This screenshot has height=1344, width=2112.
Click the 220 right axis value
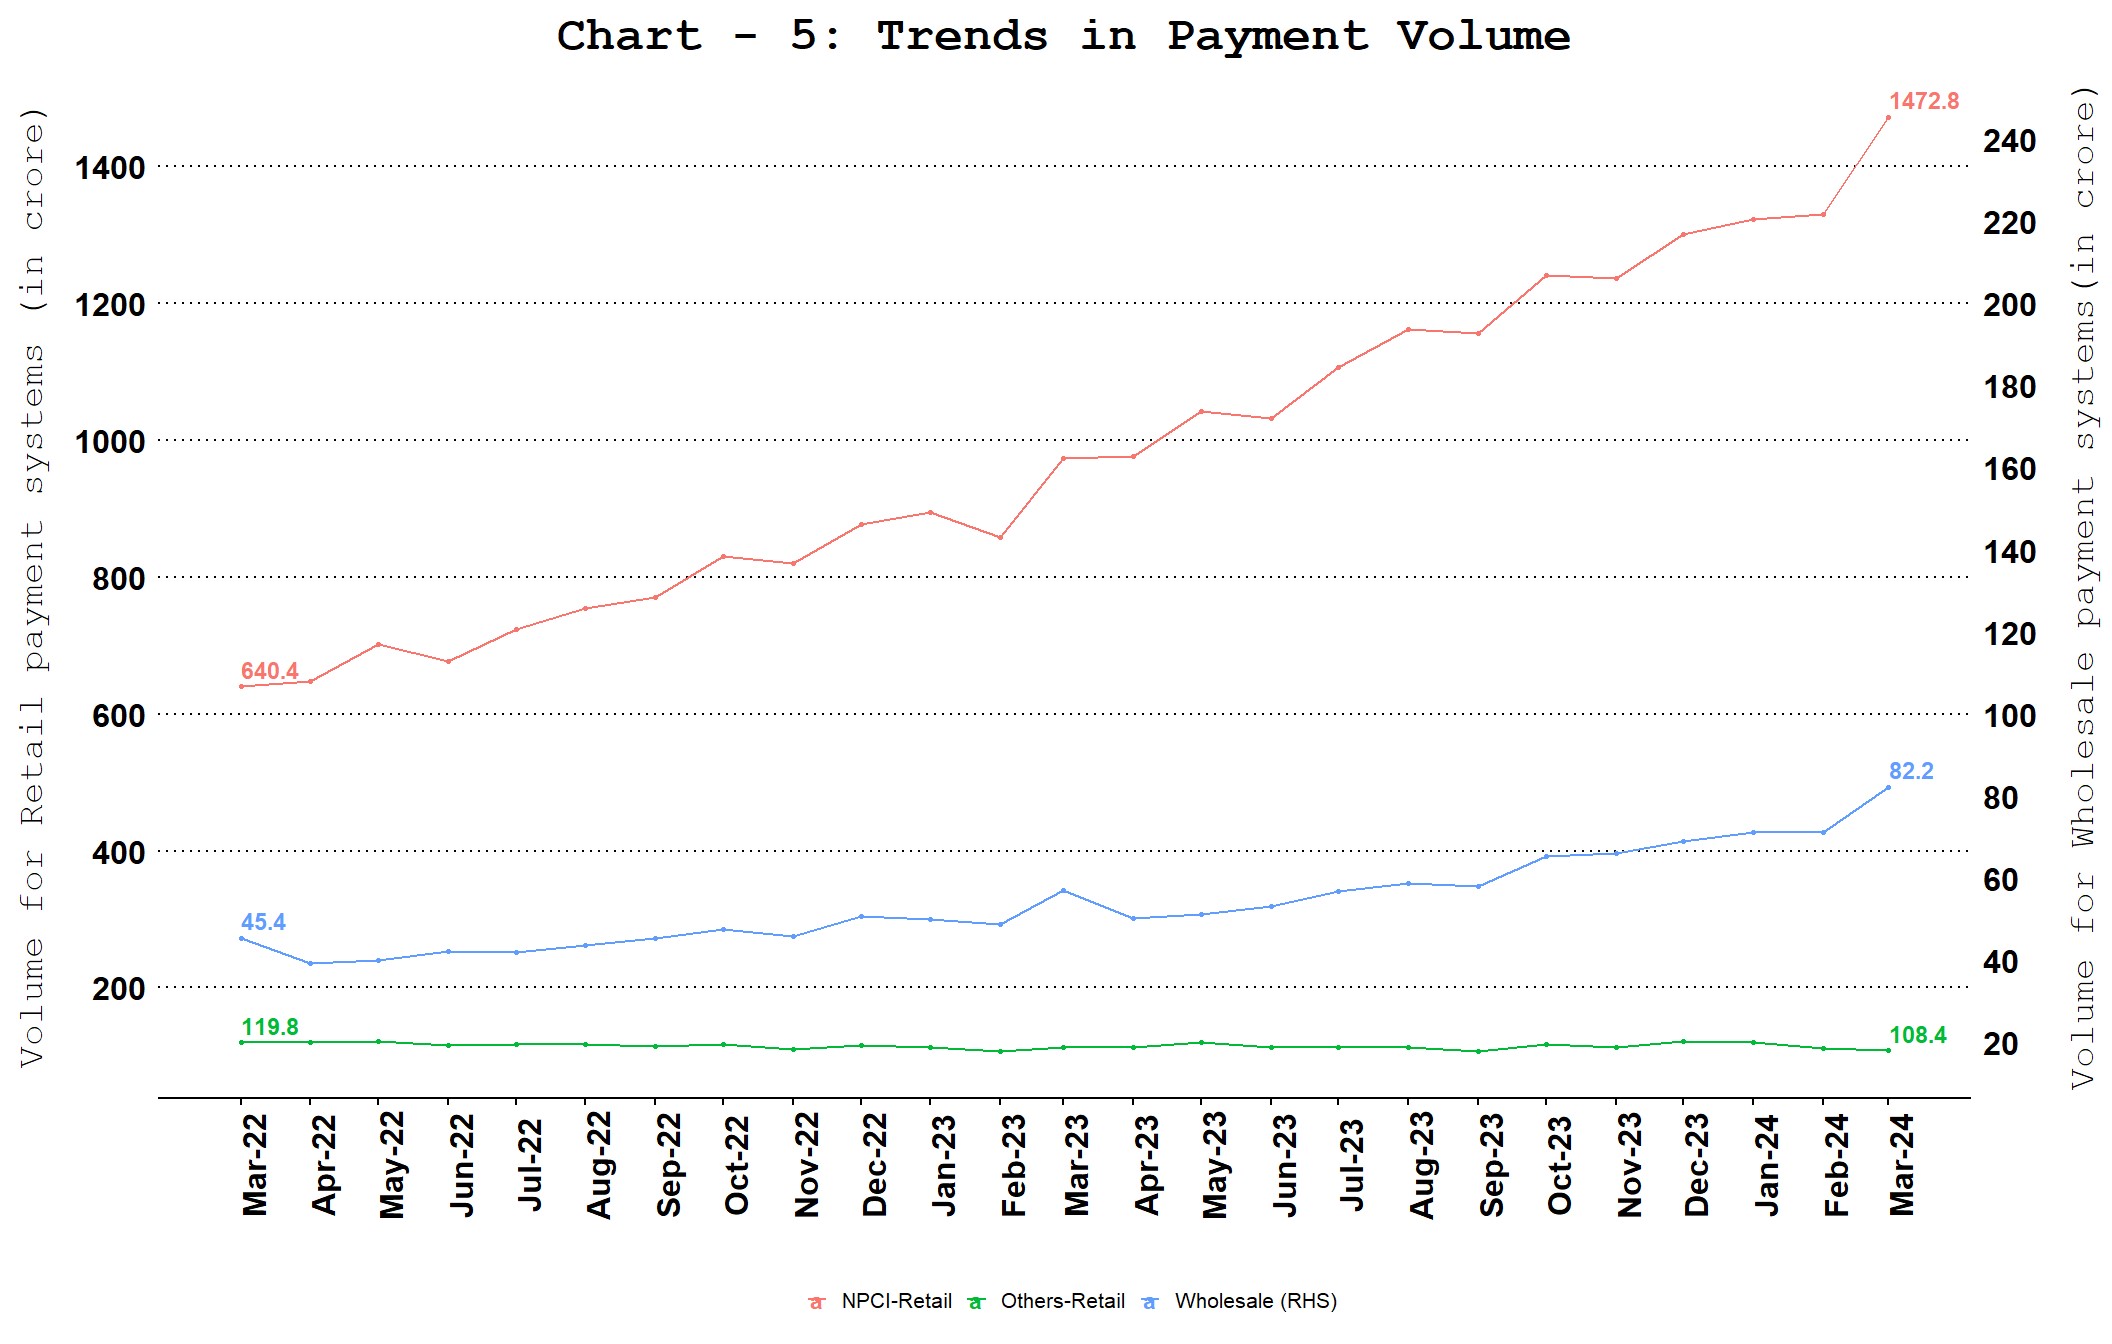pos(2010,223)
